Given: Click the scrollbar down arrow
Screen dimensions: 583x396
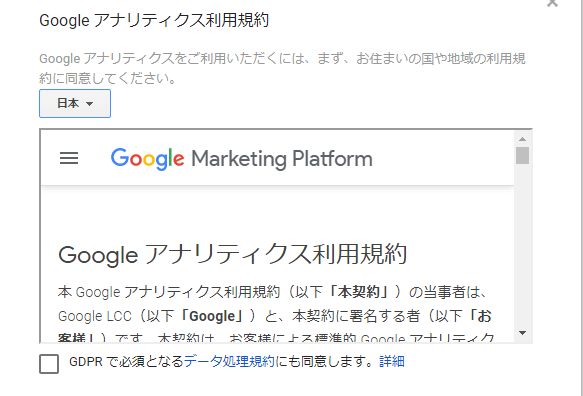Looking at the screenshot, I should coord(522,332).
